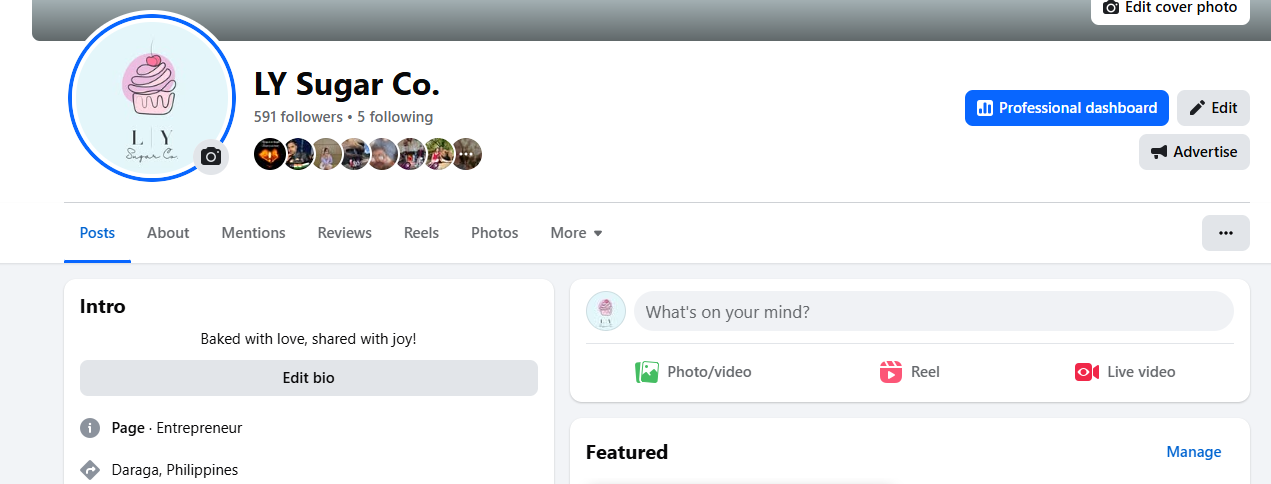Open the Professional dashboard
Image resolution: width=1271 pixels, height=484 pixels.
[1066, 108]
